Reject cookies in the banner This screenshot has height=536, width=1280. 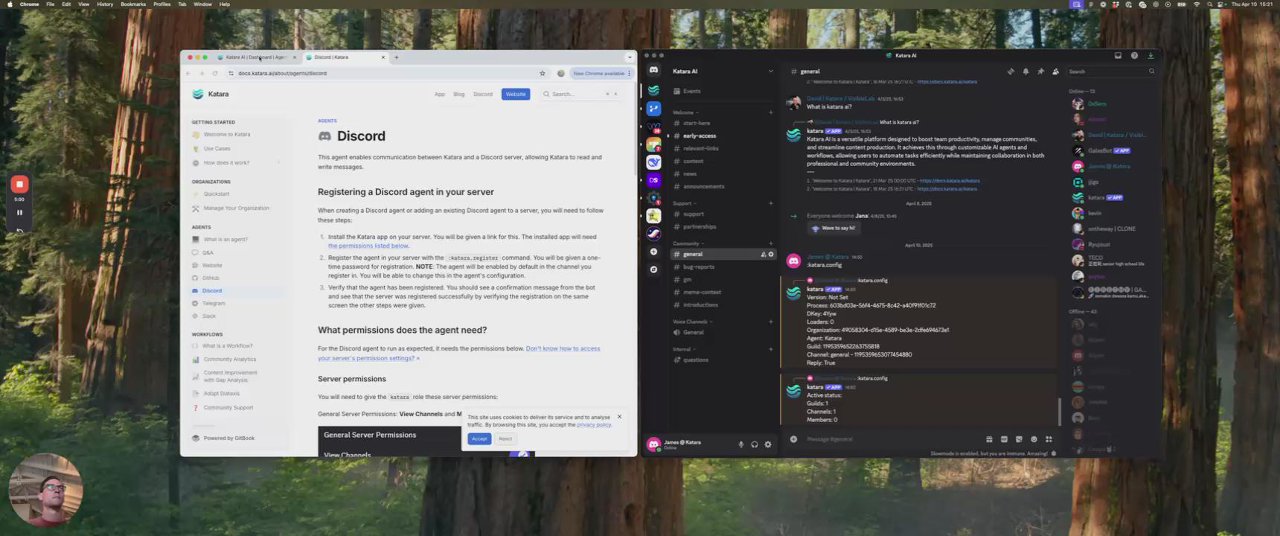pos(505,439)
